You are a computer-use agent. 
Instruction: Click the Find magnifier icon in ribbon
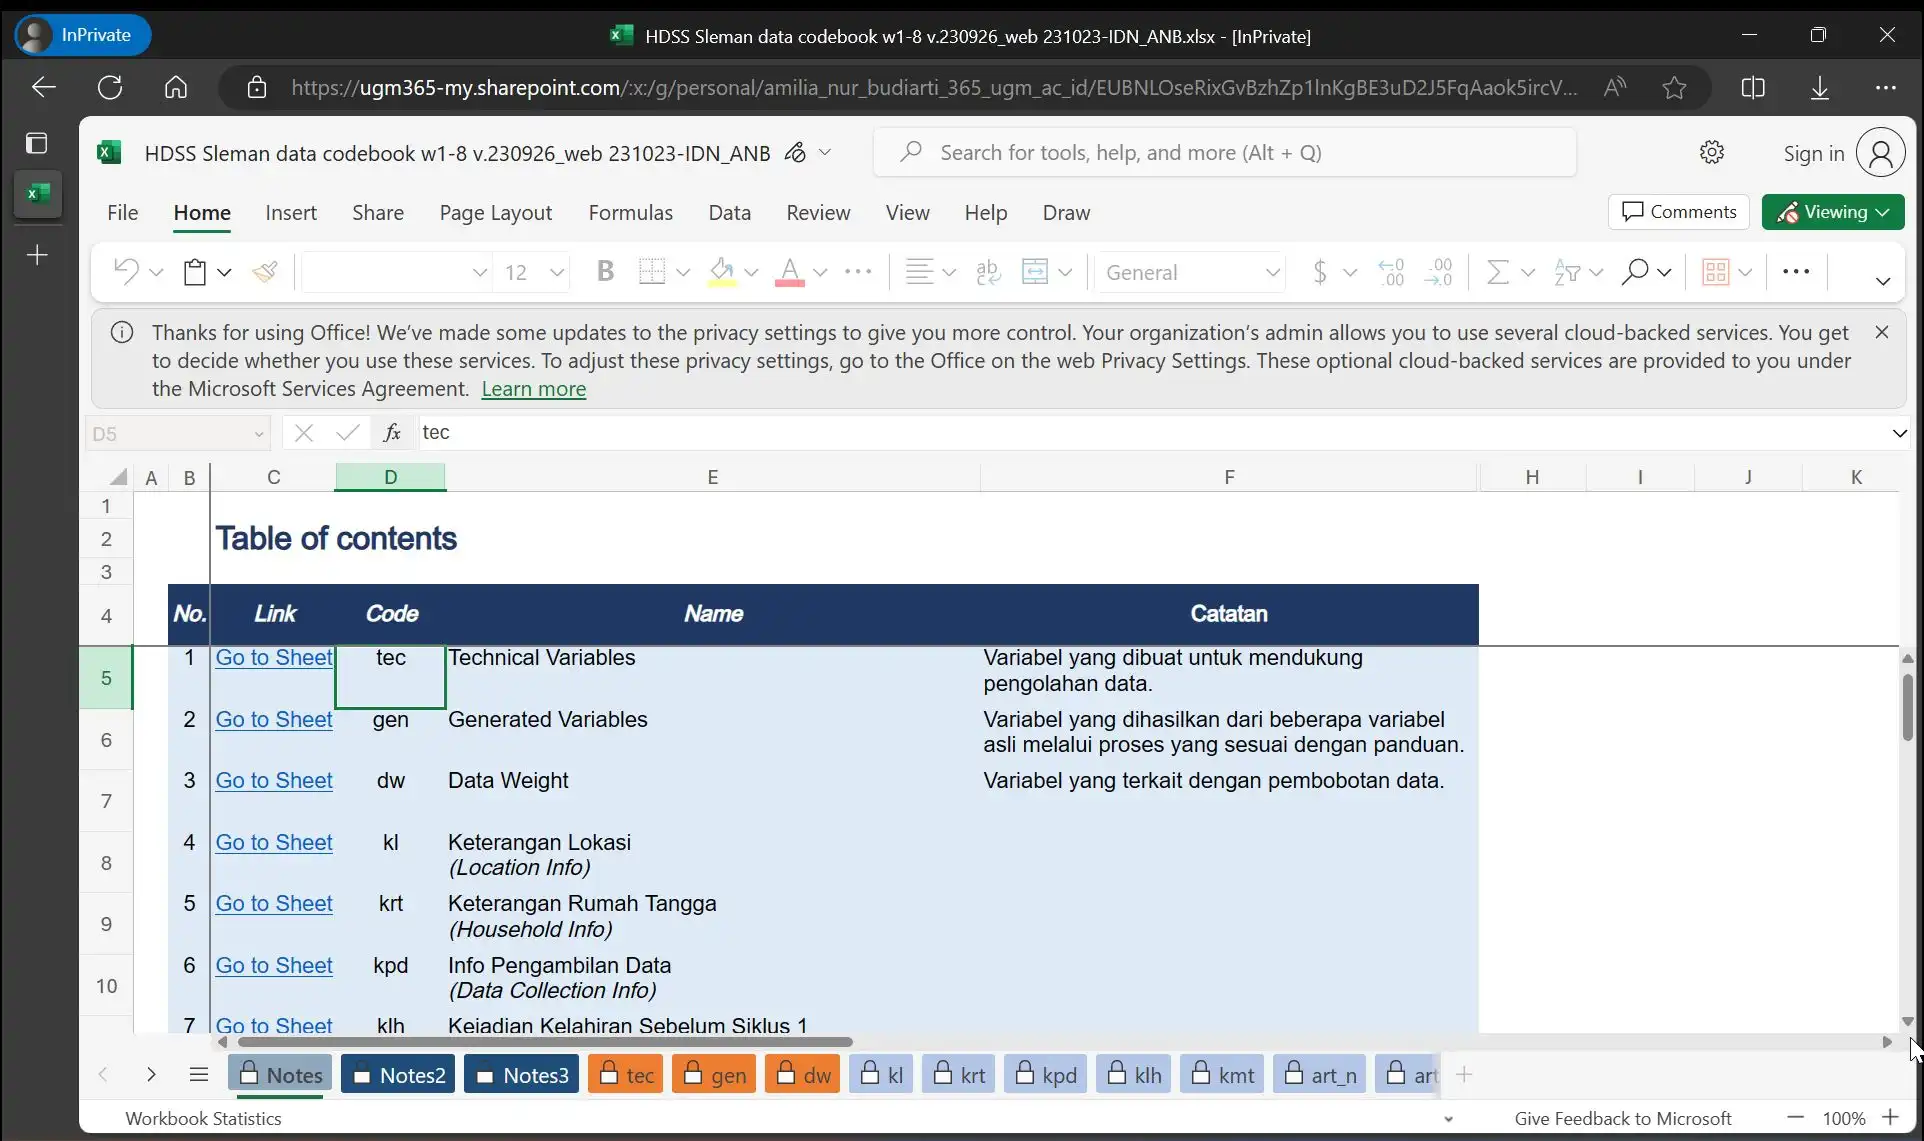click(1635, 272)
